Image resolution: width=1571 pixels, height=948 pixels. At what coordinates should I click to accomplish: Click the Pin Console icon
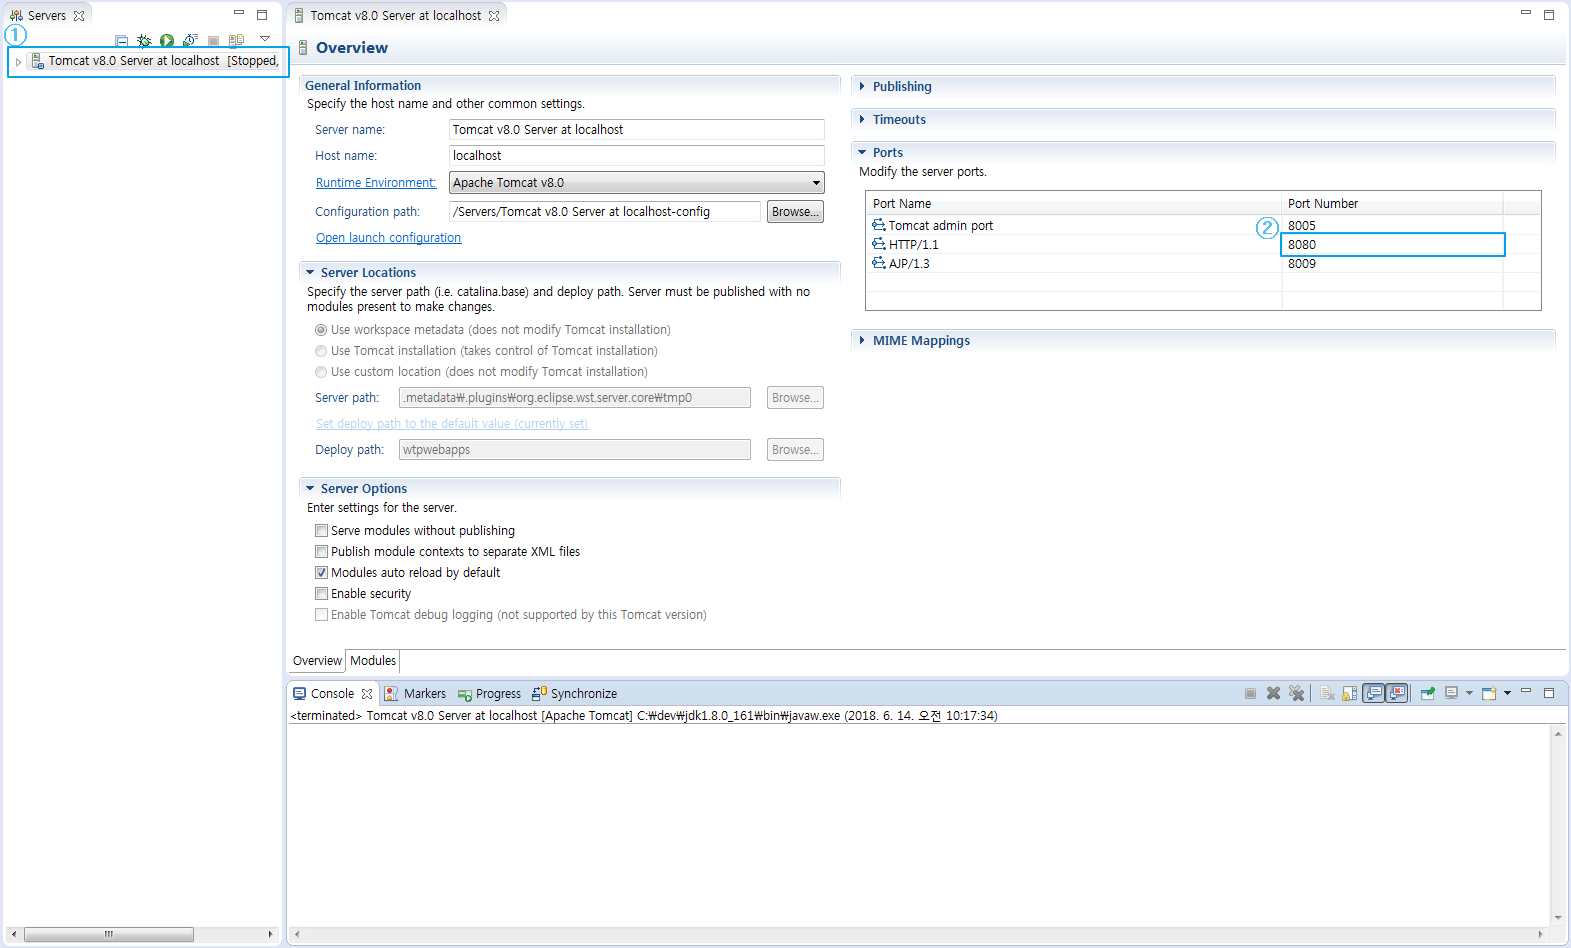coord(1428,693)
